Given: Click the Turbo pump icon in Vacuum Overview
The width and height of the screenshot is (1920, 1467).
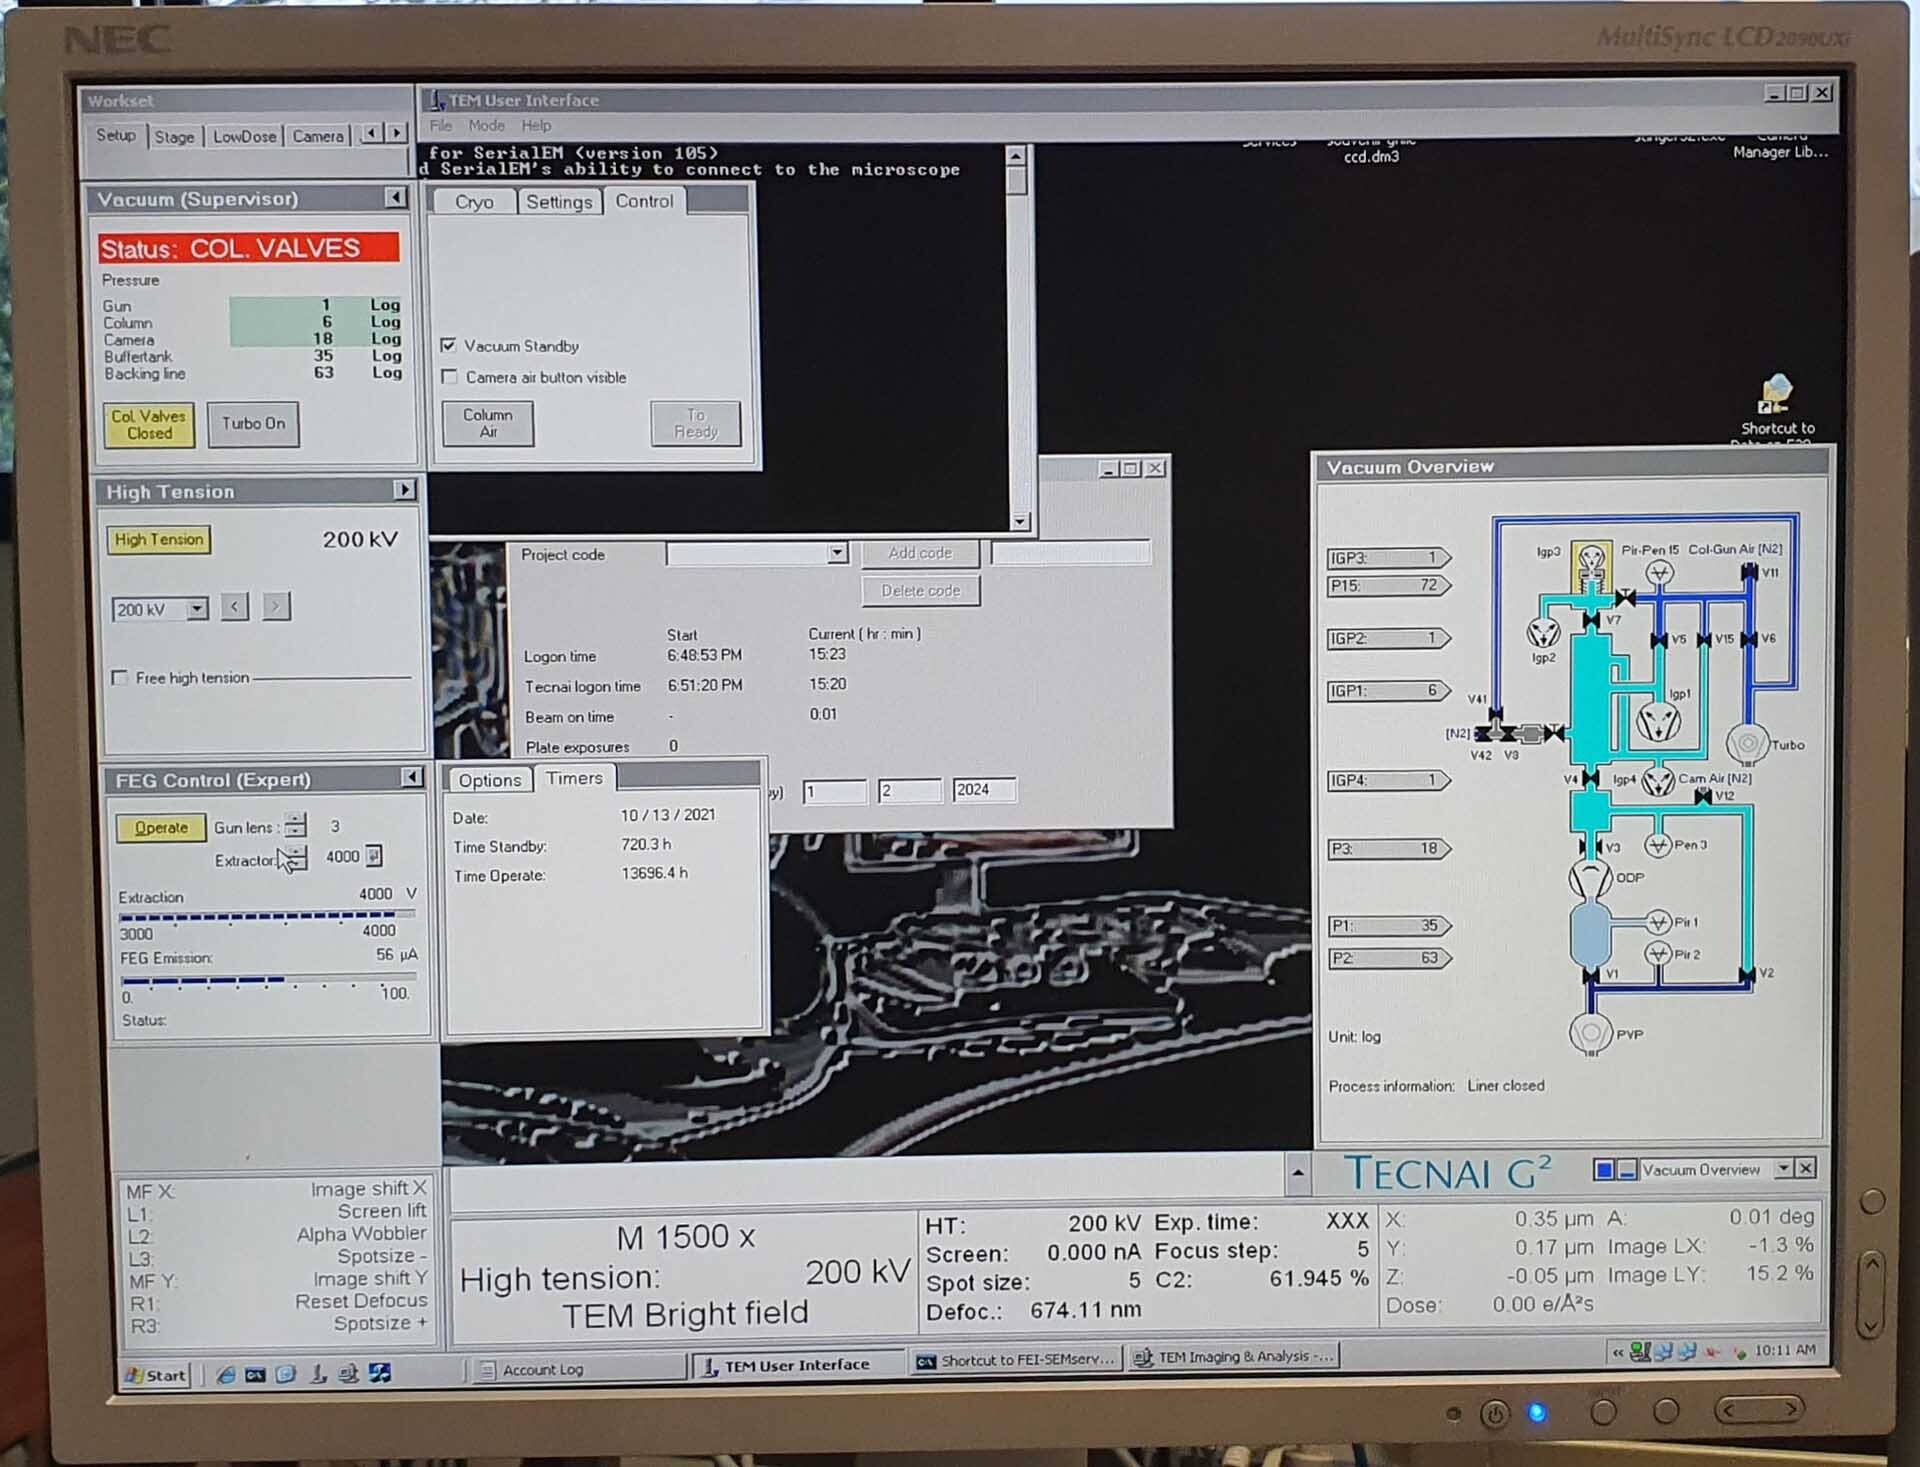Looking at the screenshot, I should 1746,743.
